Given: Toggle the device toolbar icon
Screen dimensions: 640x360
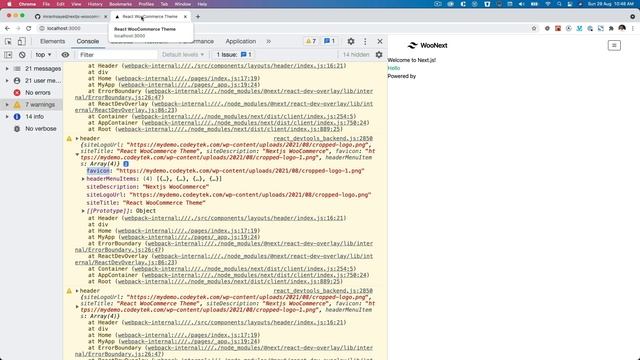Looking at the screenshot, I should 21,41.
